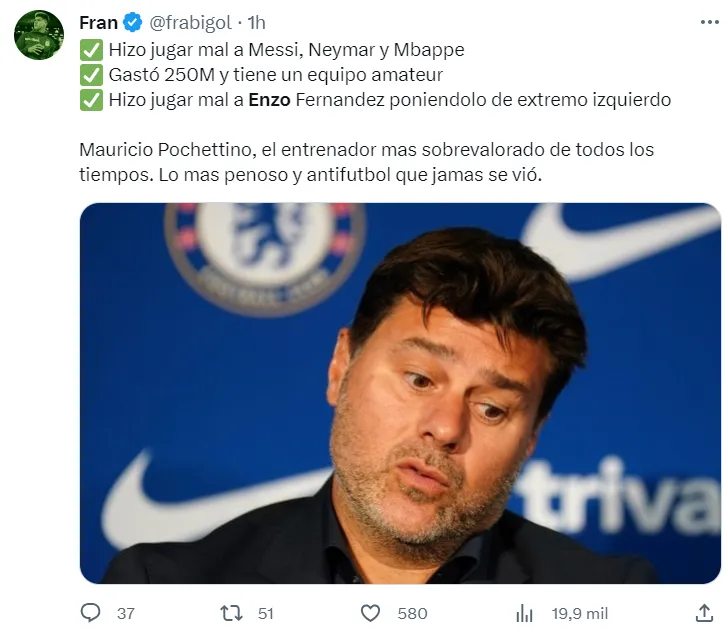
Task: Click the like count 580
Action: (412, 613)
